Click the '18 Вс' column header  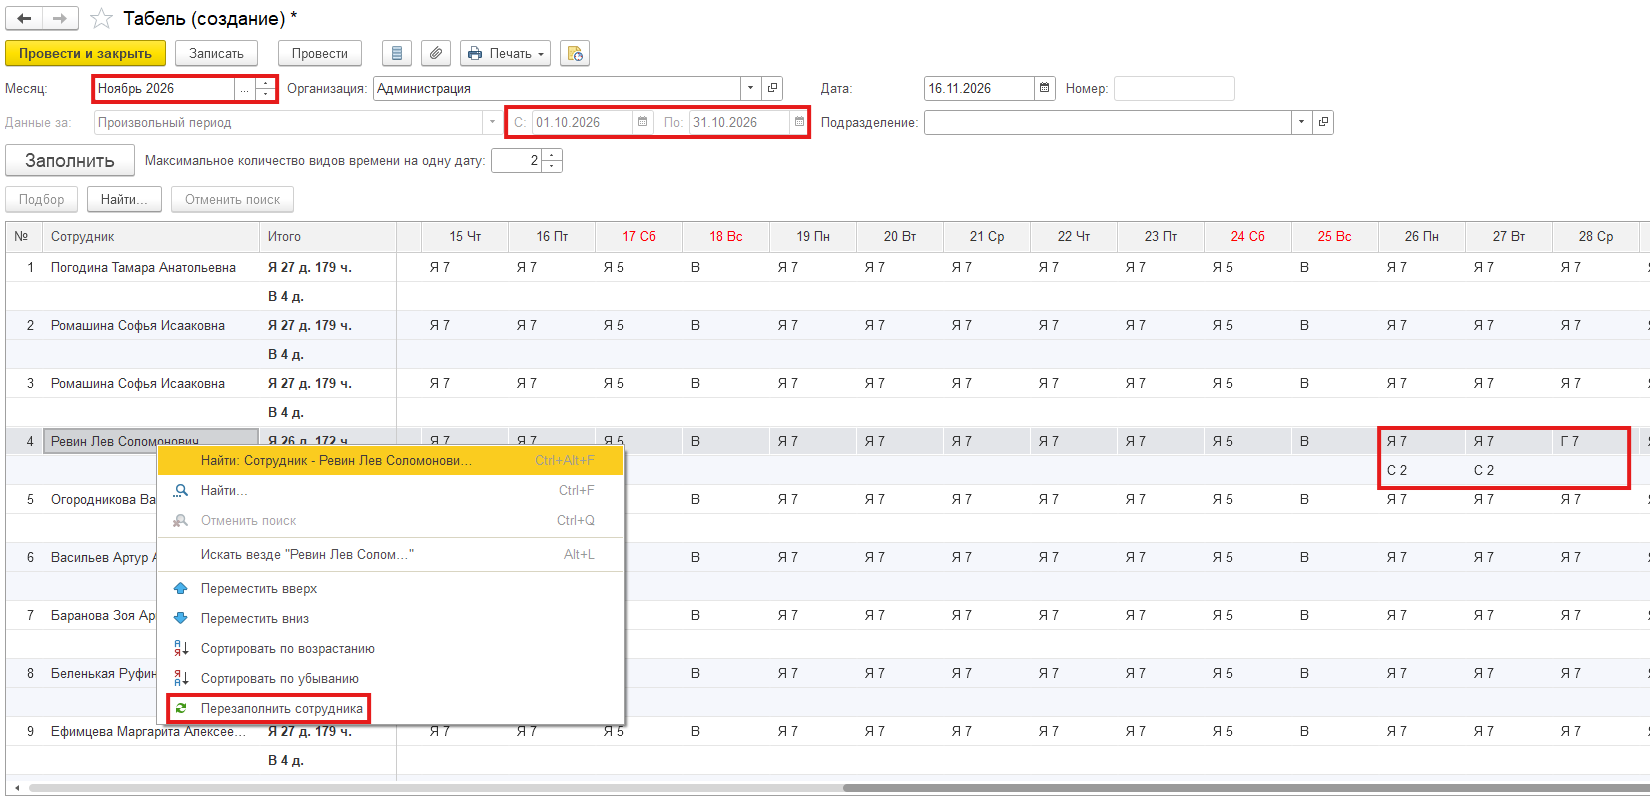click(726, 237)
